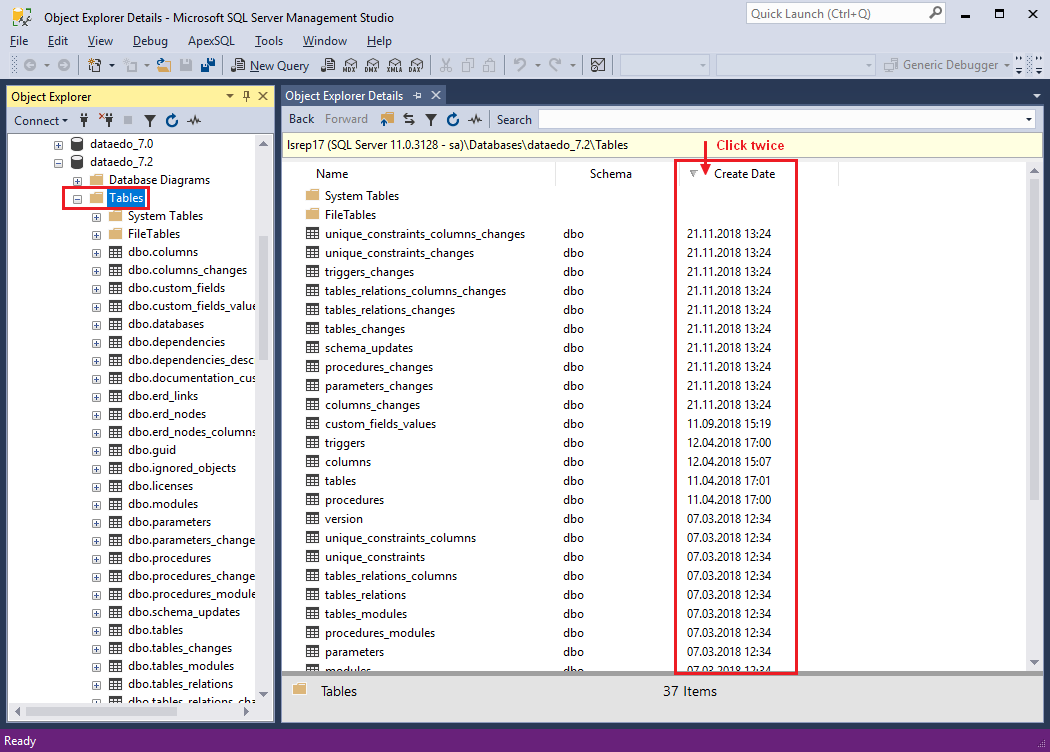Image resolution: width=1050 pixels, height=752 pixels.
Task: Open an Analysis Services DAX query
Action: tap(415, 66)
